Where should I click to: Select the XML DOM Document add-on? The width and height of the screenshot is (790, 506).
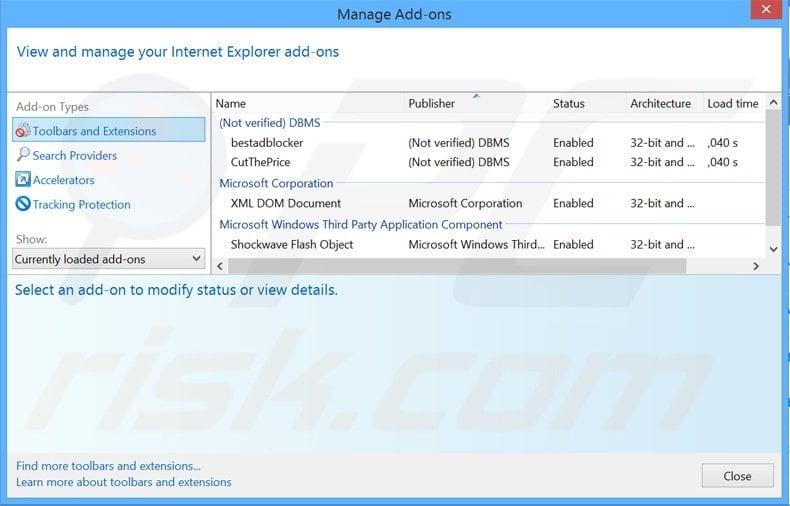[490, 204]
